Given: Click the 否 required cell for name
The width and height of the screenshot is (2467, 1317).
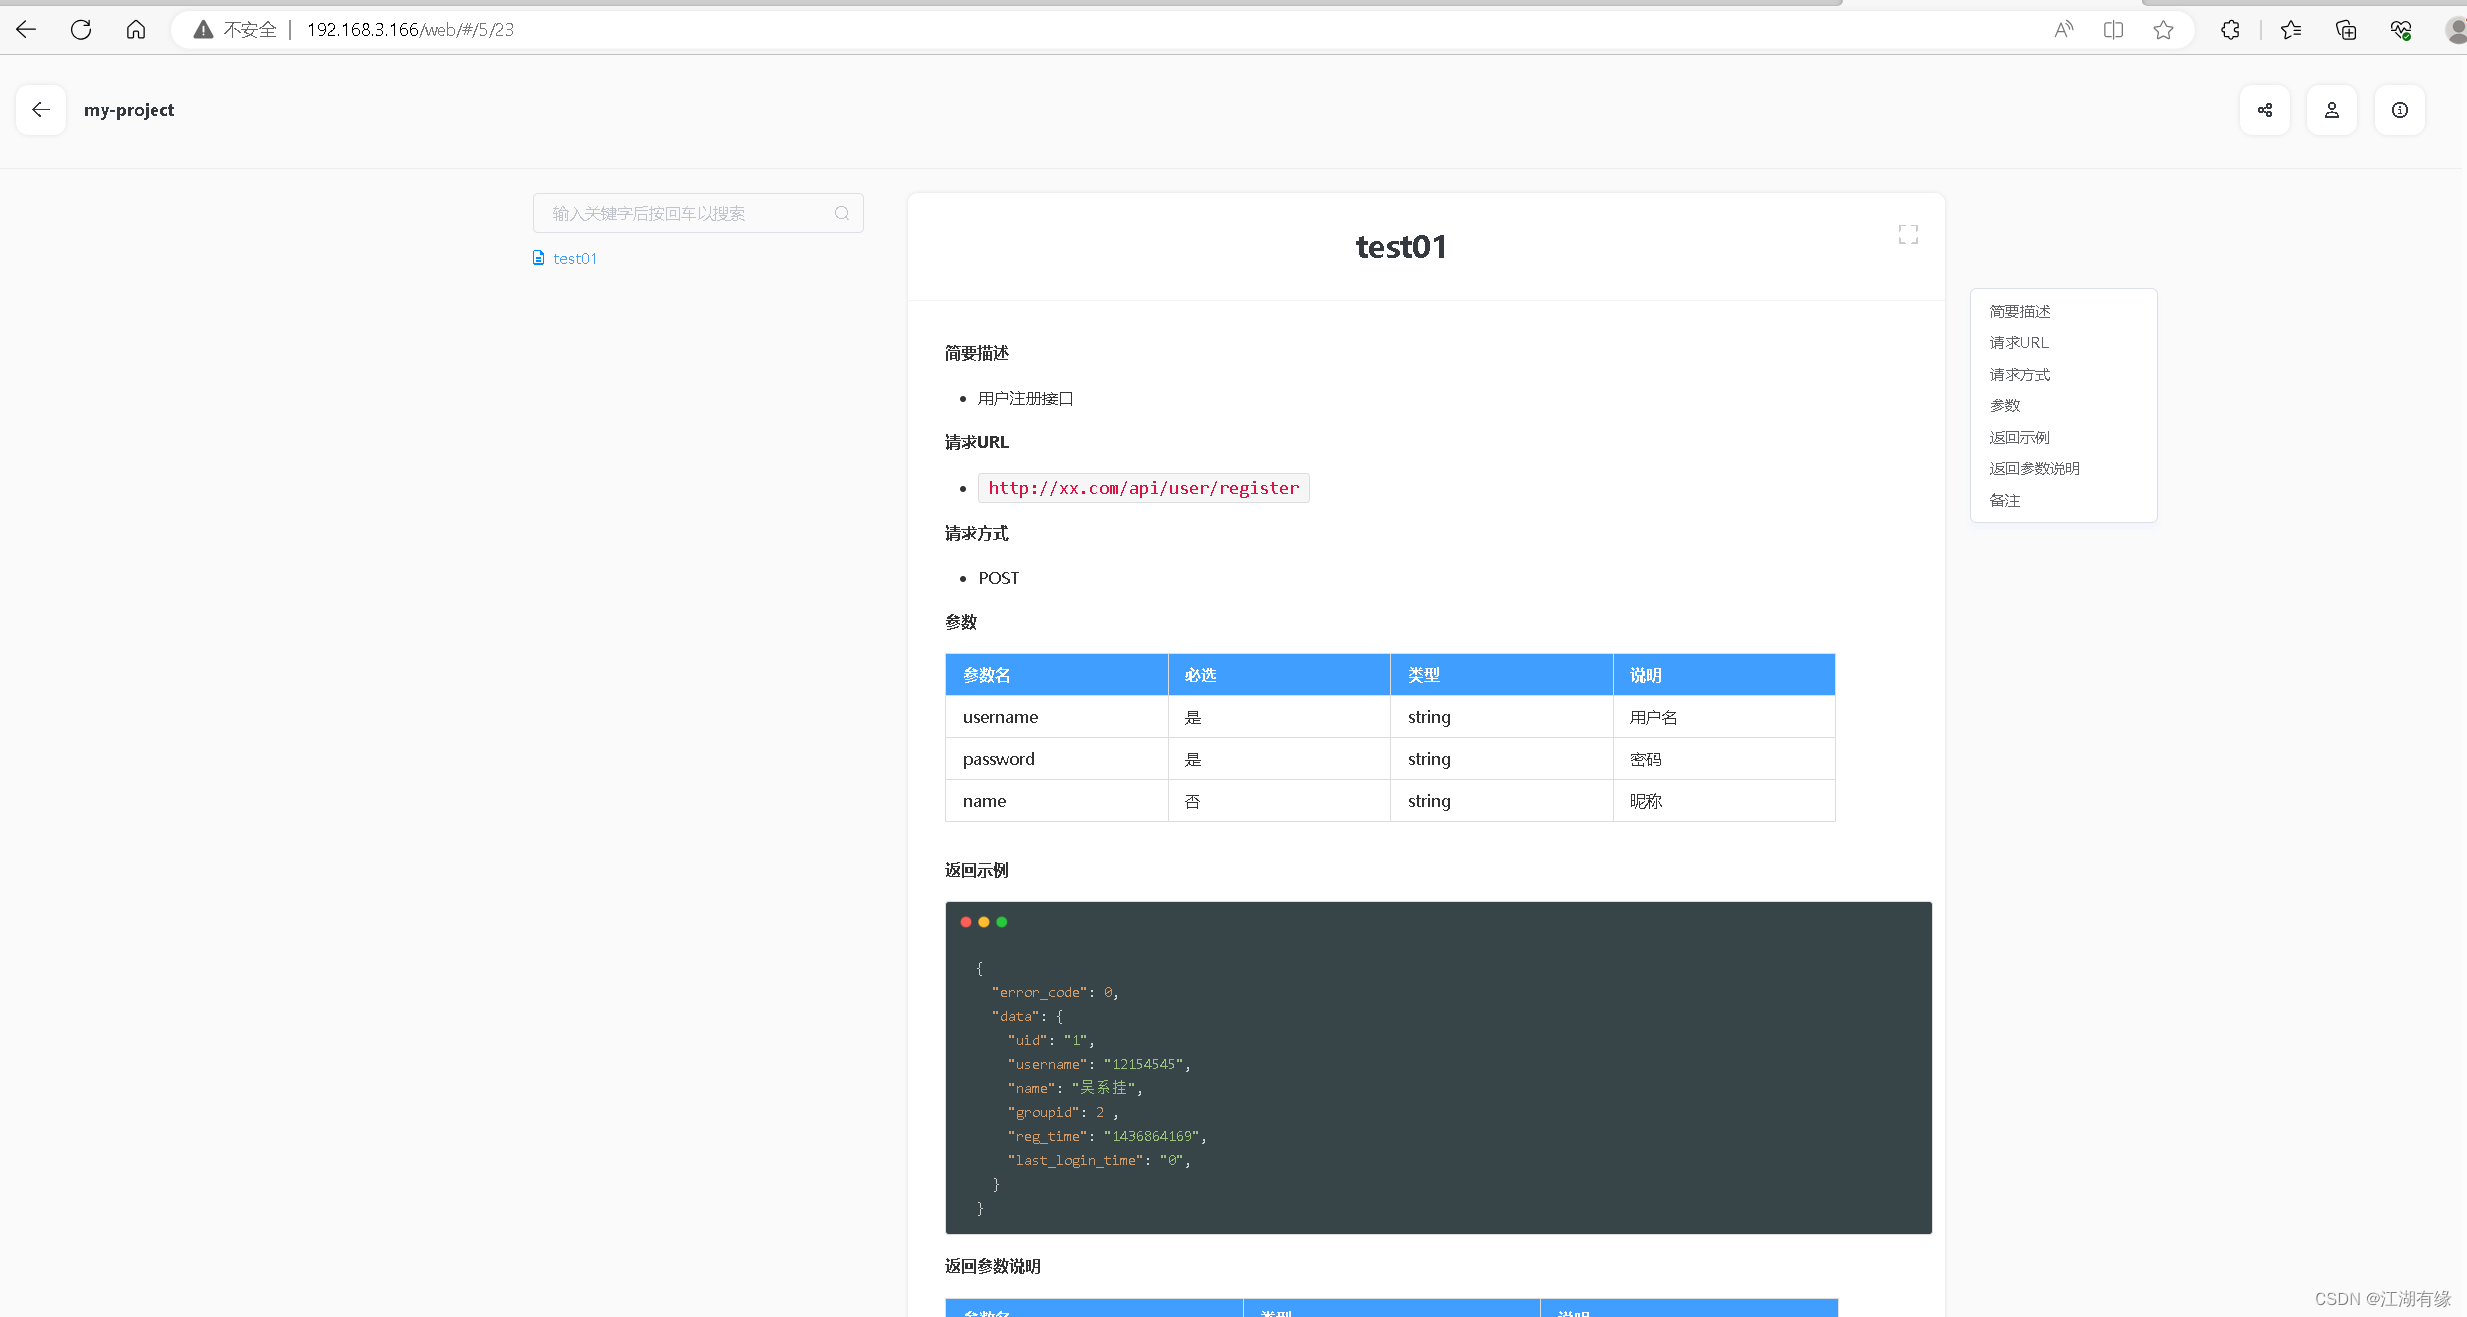Looking at the screenshot, I should coord(1279,801).
